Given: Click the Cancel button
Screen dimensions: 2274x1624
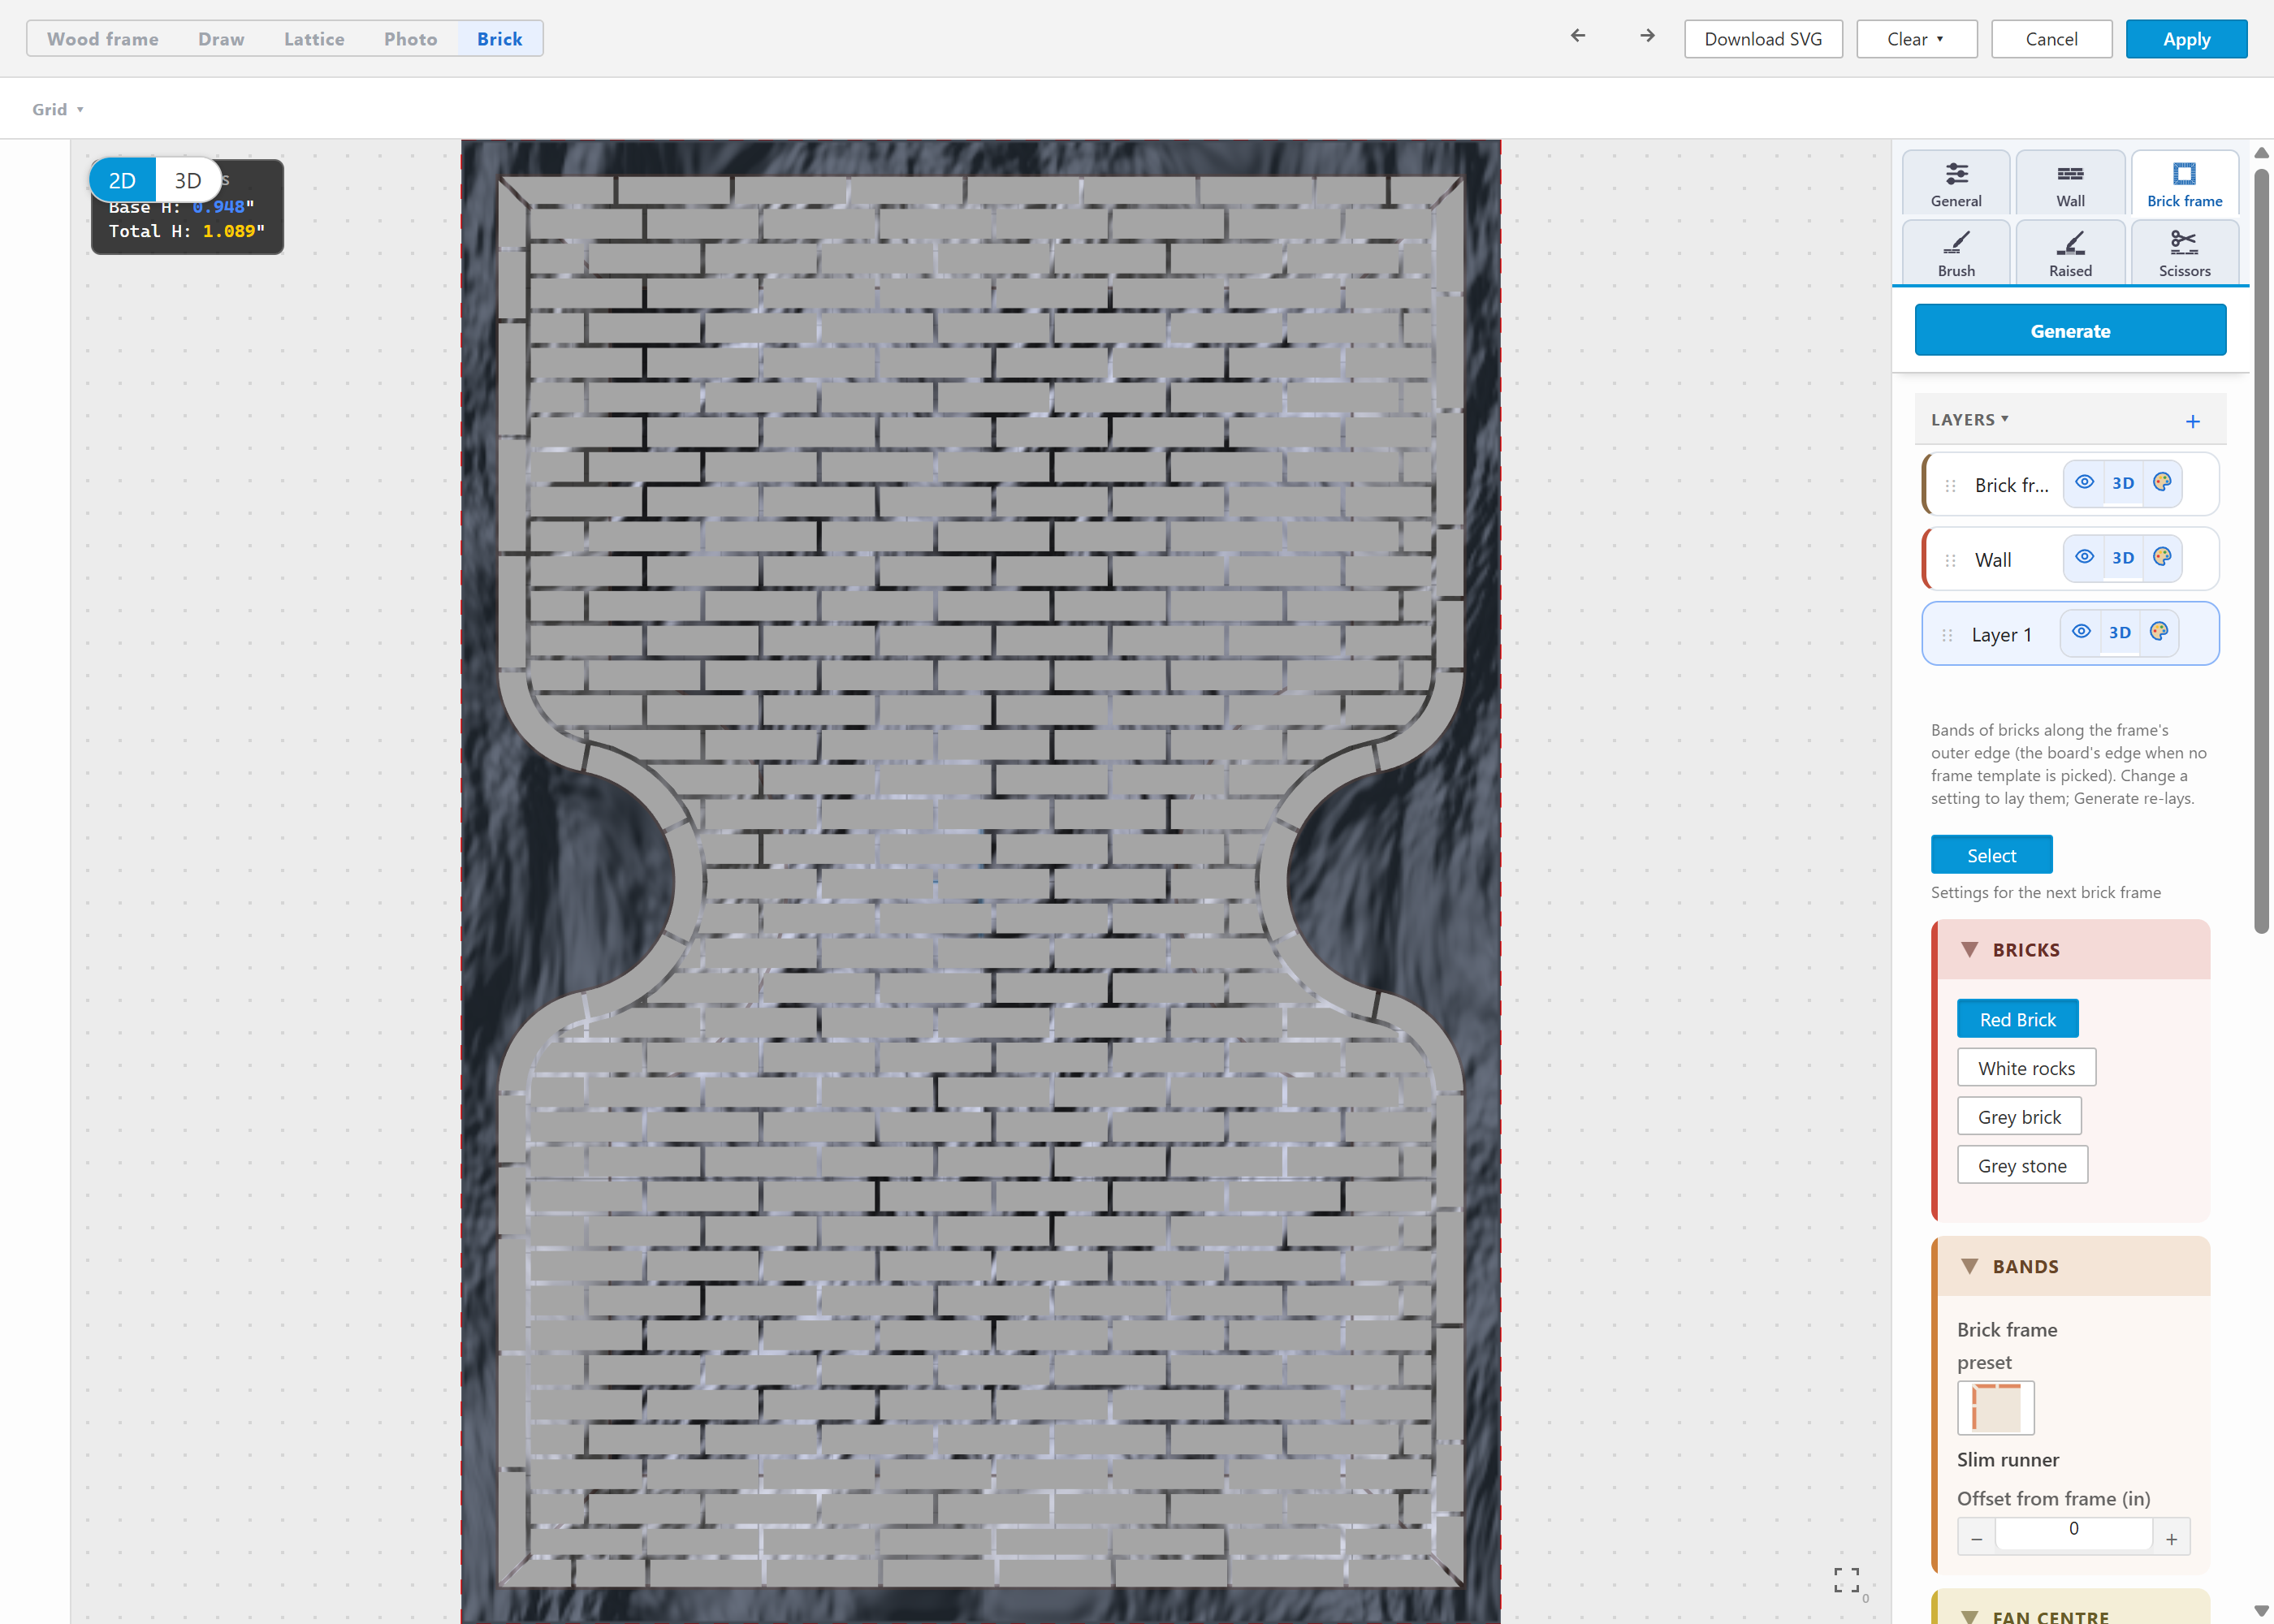Looking at the screenshot, I should (x=2051, y=39).
